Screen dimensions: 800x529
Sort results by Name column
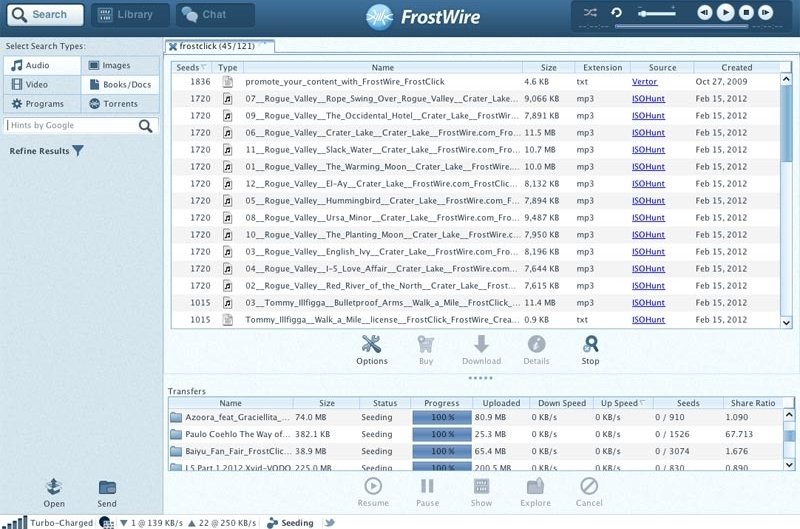(383, 67)
